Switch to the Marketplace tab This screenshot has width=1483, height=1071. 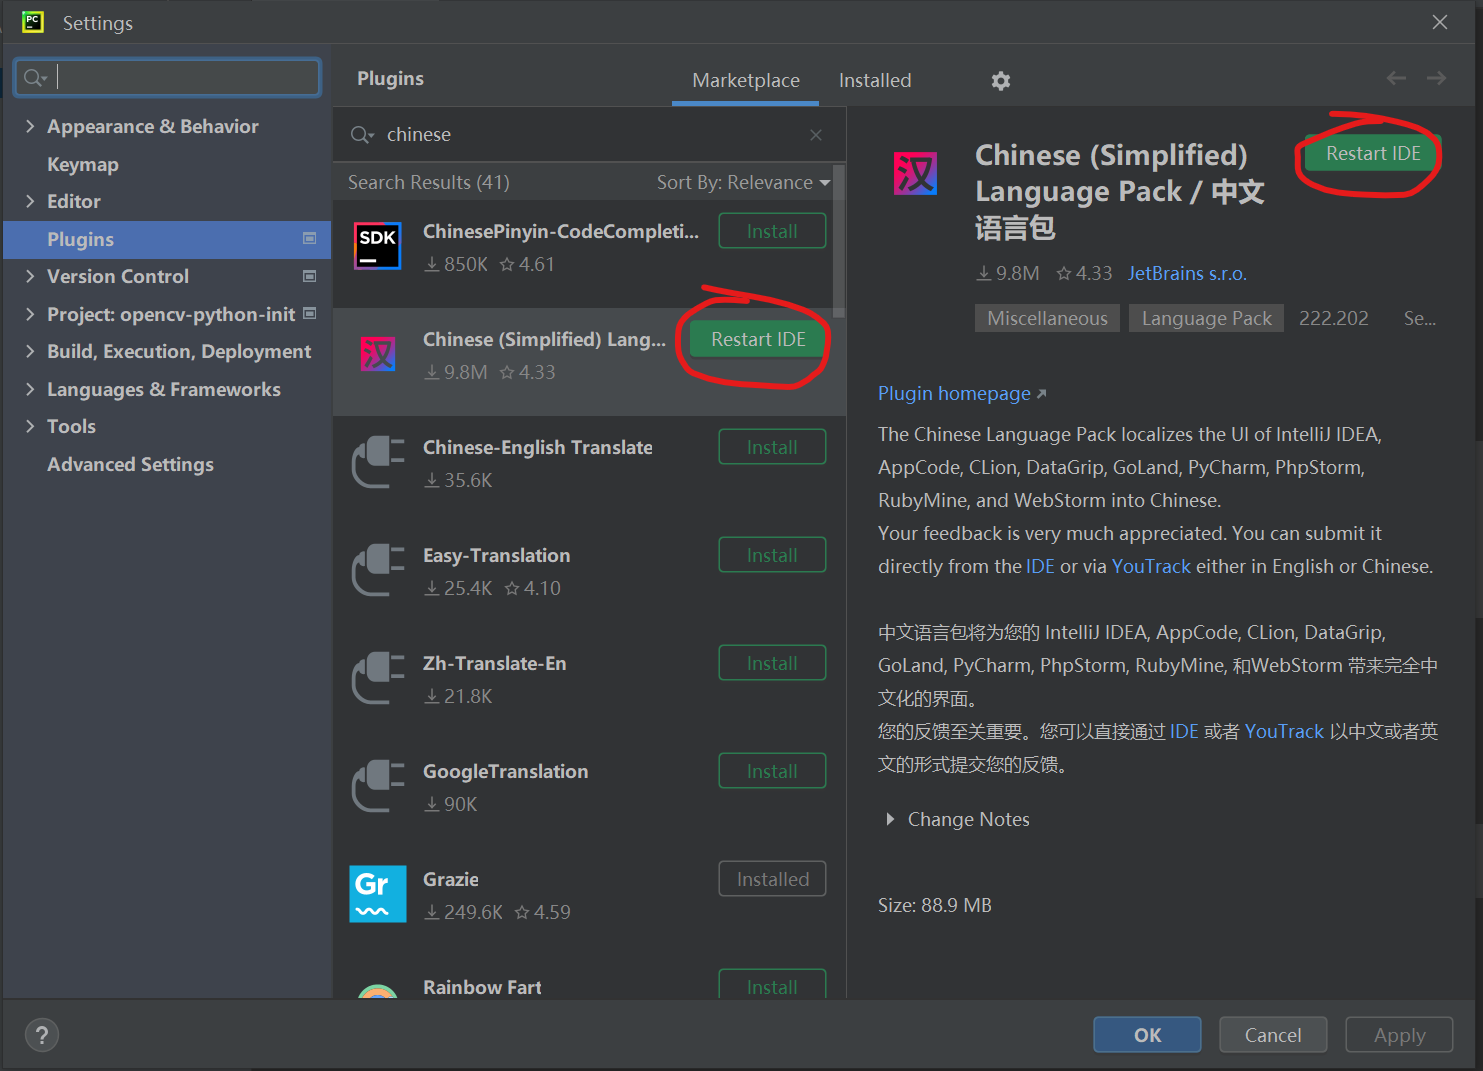(x=745, y=80)
